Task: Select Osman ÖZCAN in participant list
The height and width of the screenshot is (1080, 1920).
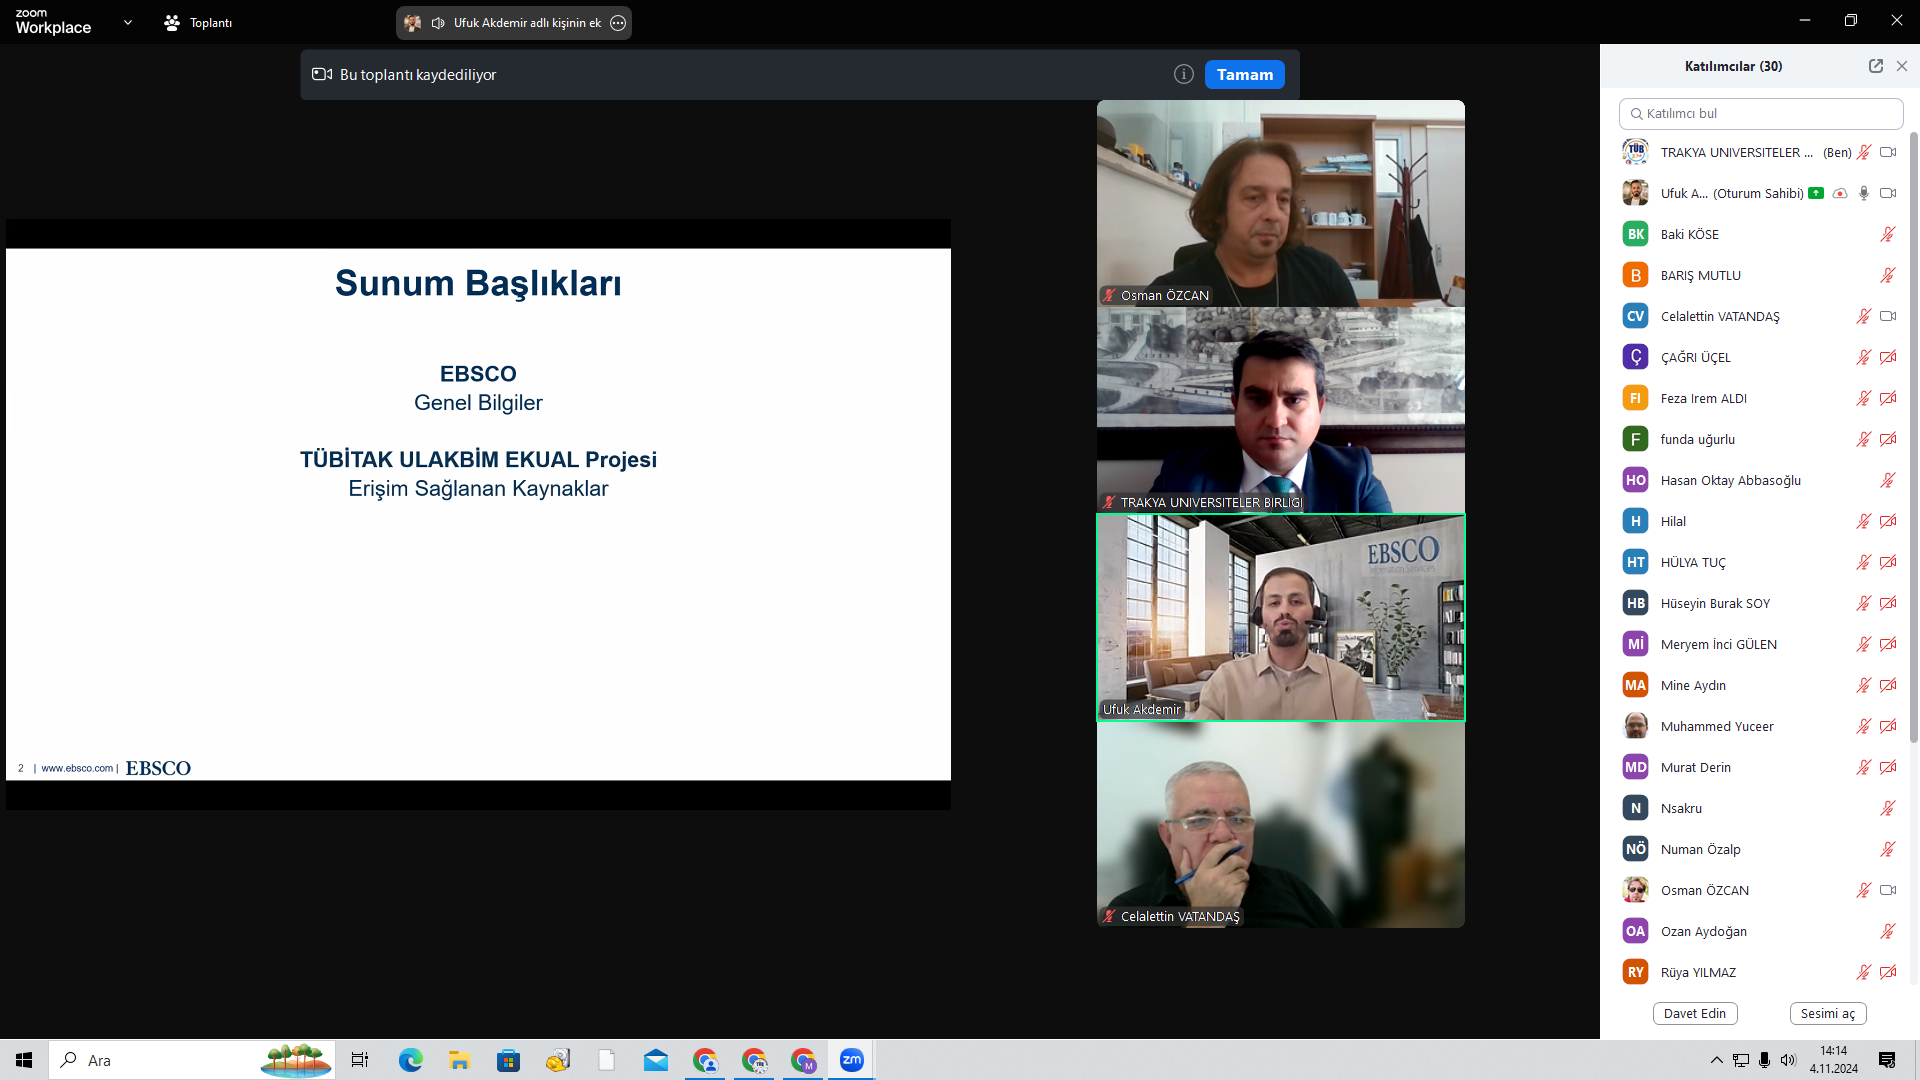Action: [1704, 891]
